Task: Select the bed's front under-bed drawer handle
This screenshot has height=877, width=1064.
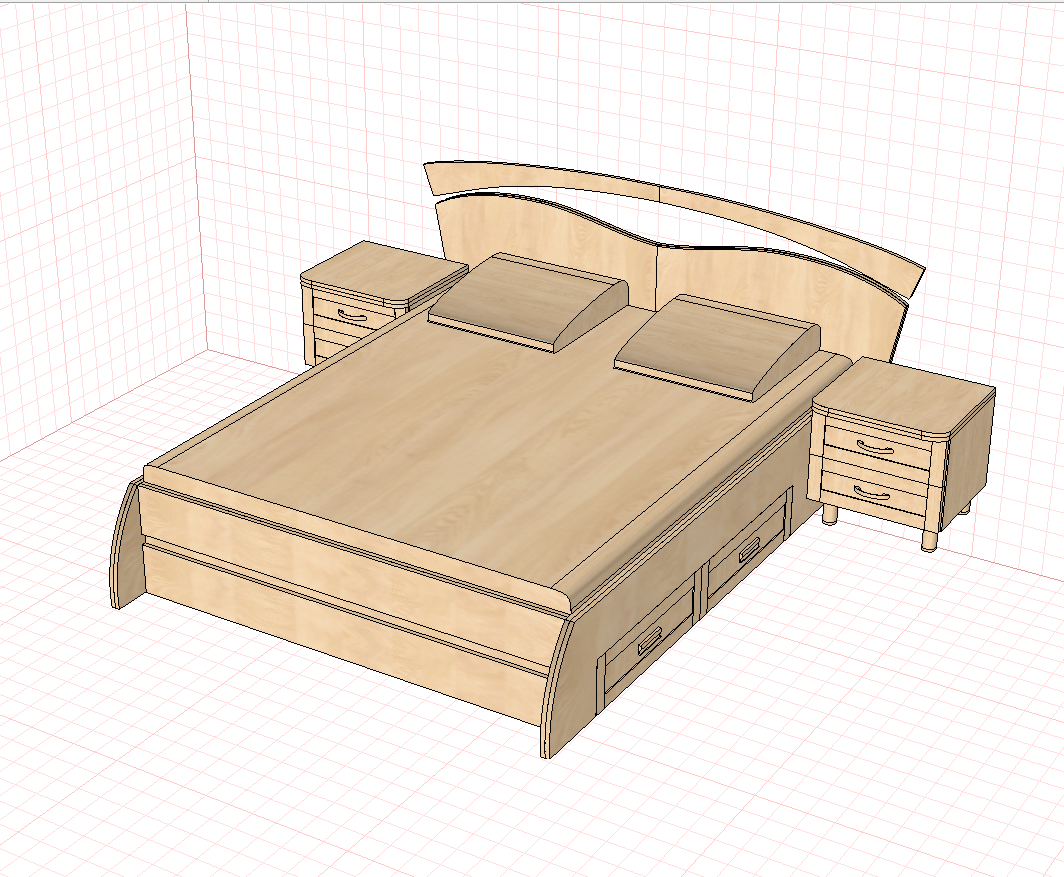Action: tap(649, 640)
